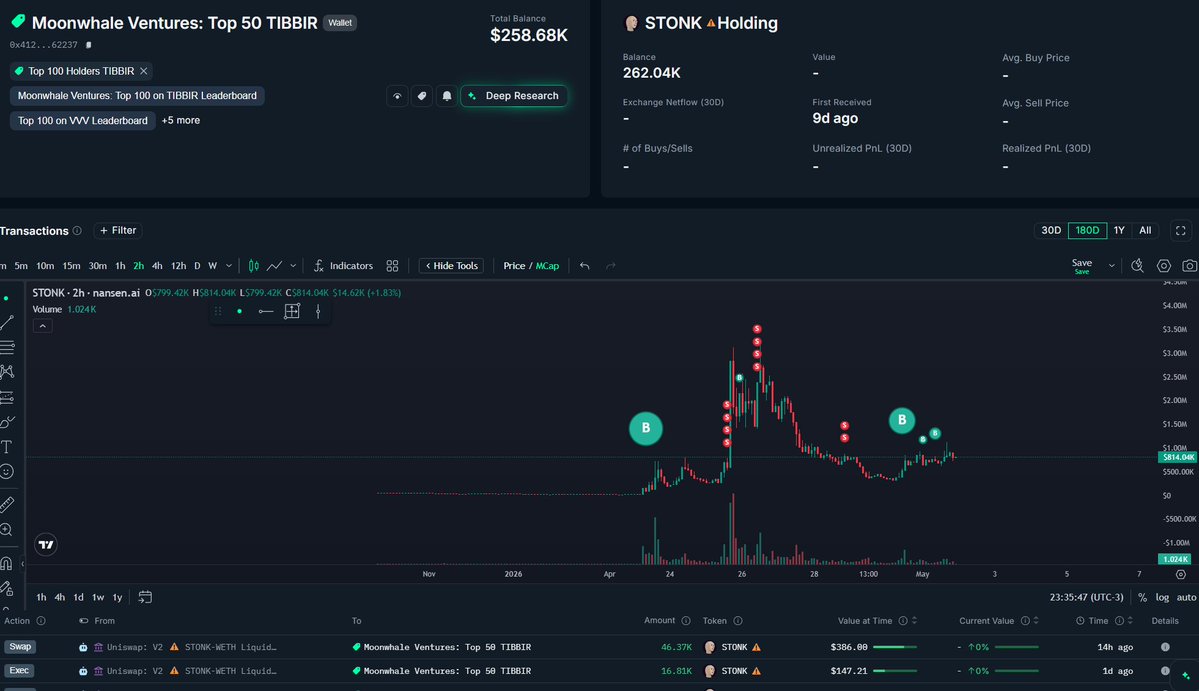Select the line chart style
This screenshot has height=691, width=1199.
point(275,266)
